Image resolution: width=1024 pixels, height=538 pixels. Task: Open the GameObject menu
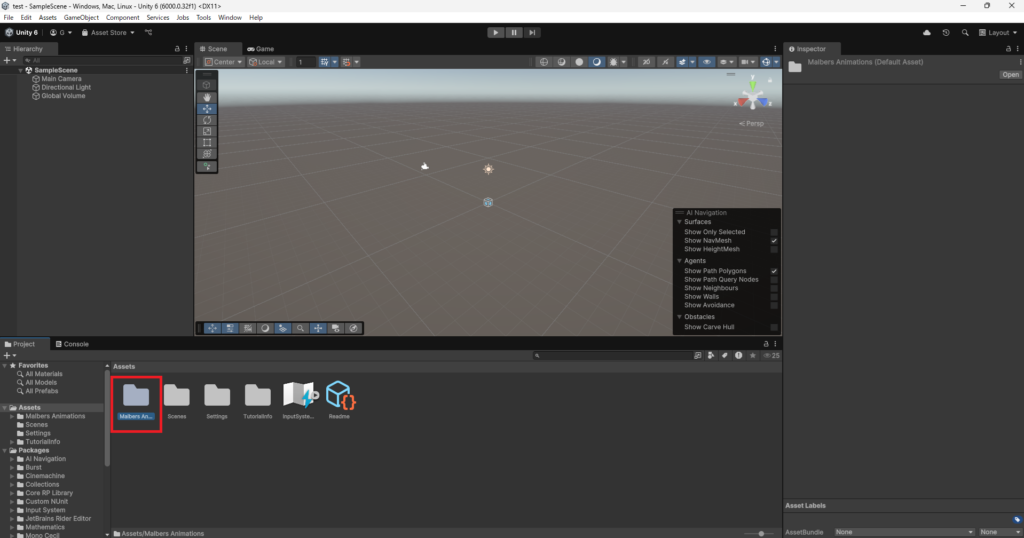(x=81, y=18)
